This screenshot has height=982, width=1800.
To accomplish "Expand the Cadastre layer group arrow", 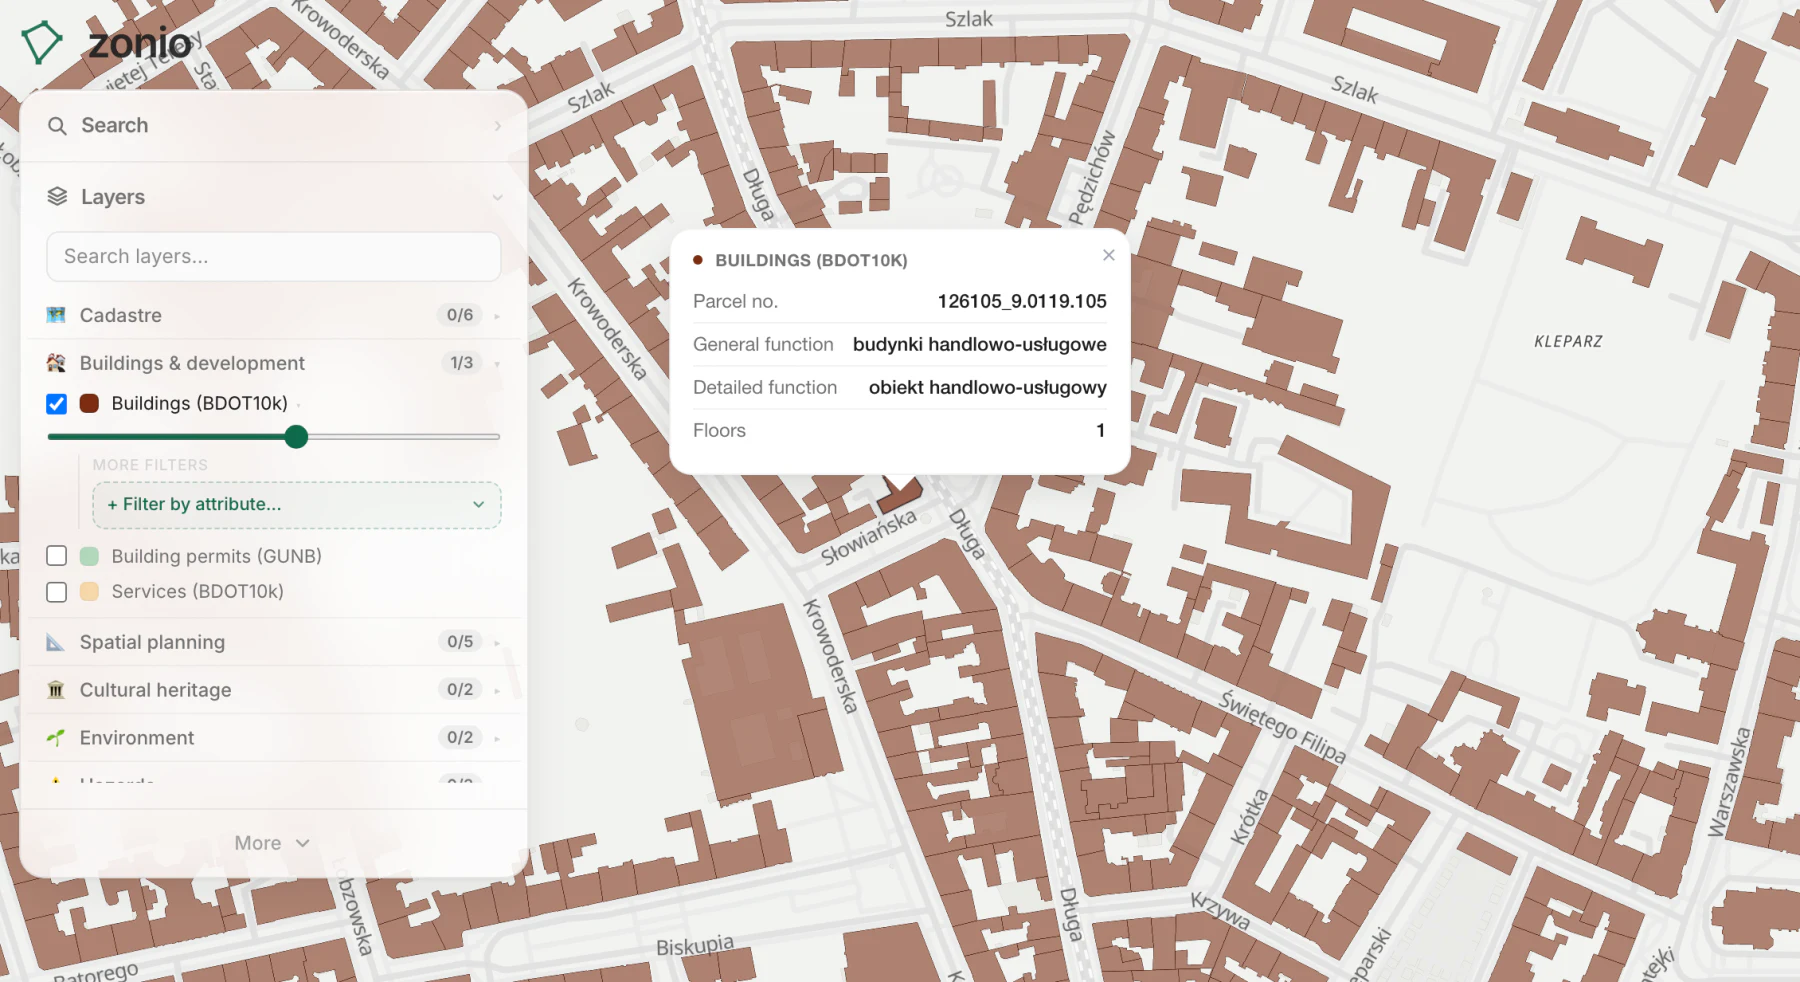I will pos(497,316).
